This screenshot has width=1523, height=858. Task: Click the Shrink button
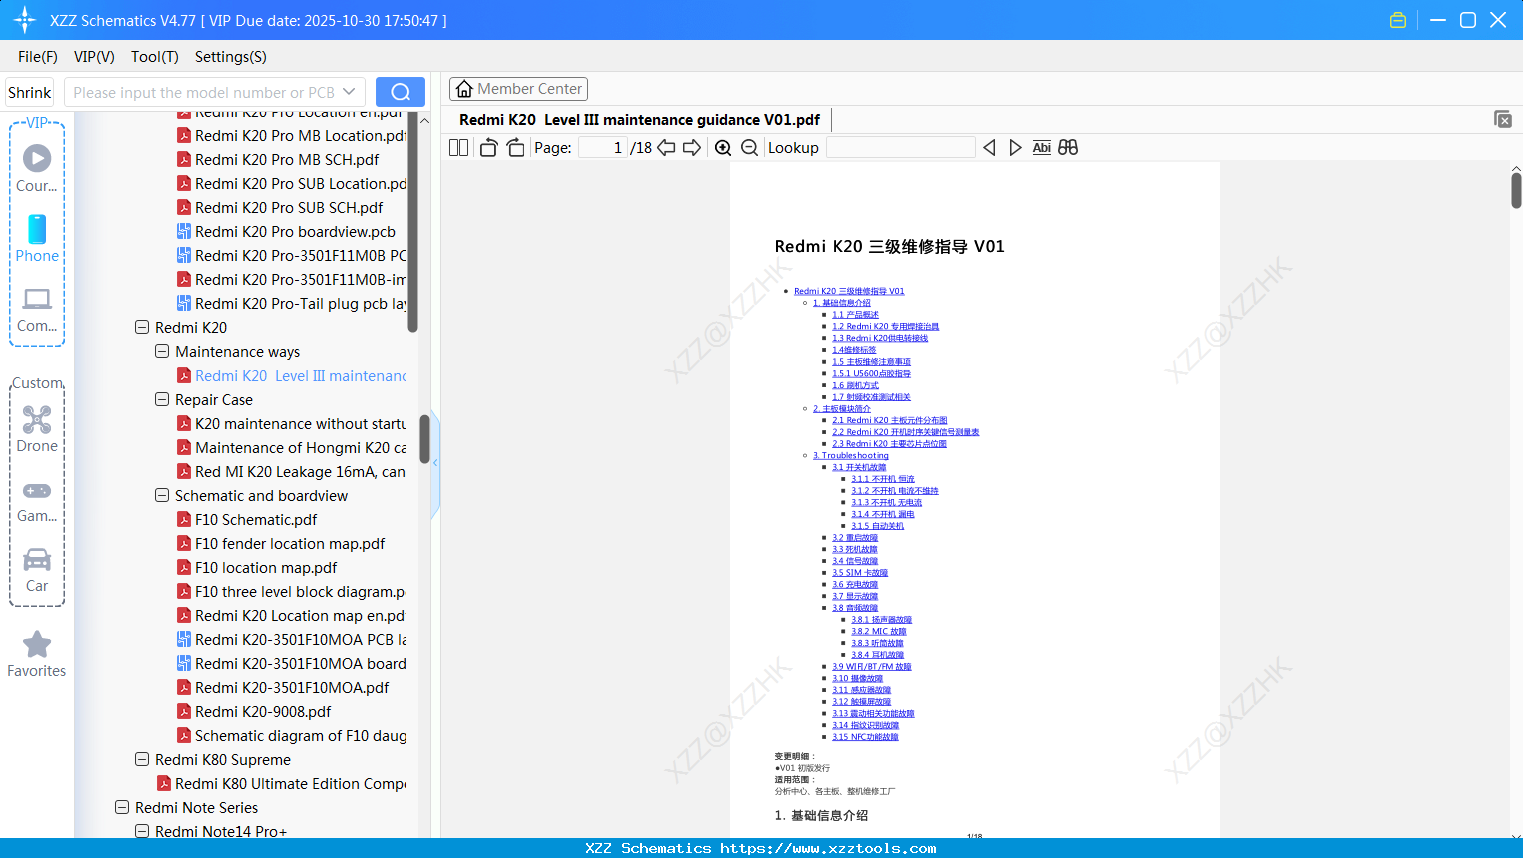pos(30,93)
